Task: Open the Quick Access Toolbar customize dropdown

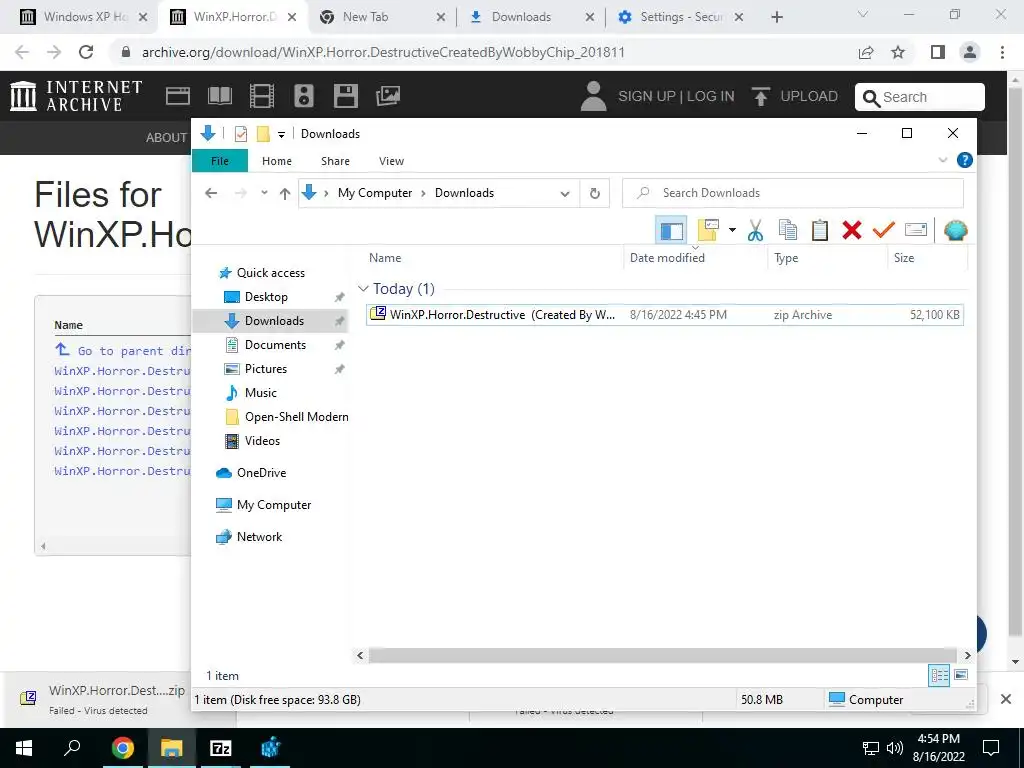Action: pyautogui.click(x=281, y=135)
